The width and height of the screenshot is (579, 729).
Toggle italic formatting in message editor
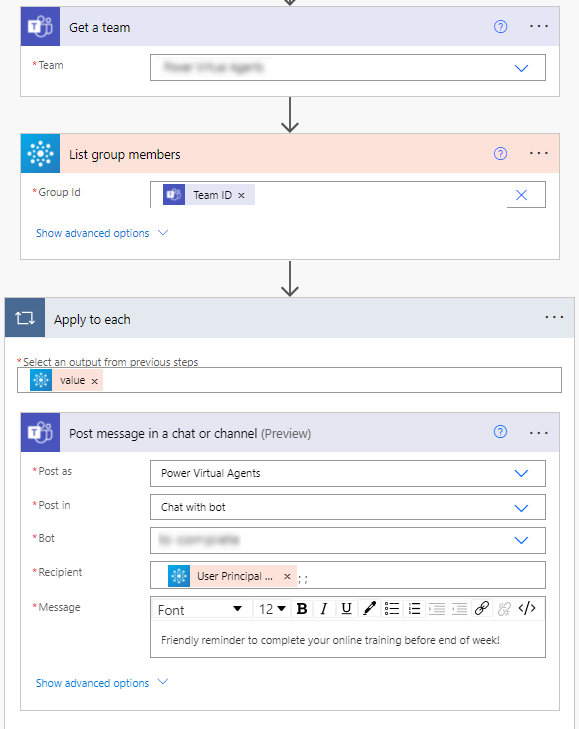tap(324, 609)
